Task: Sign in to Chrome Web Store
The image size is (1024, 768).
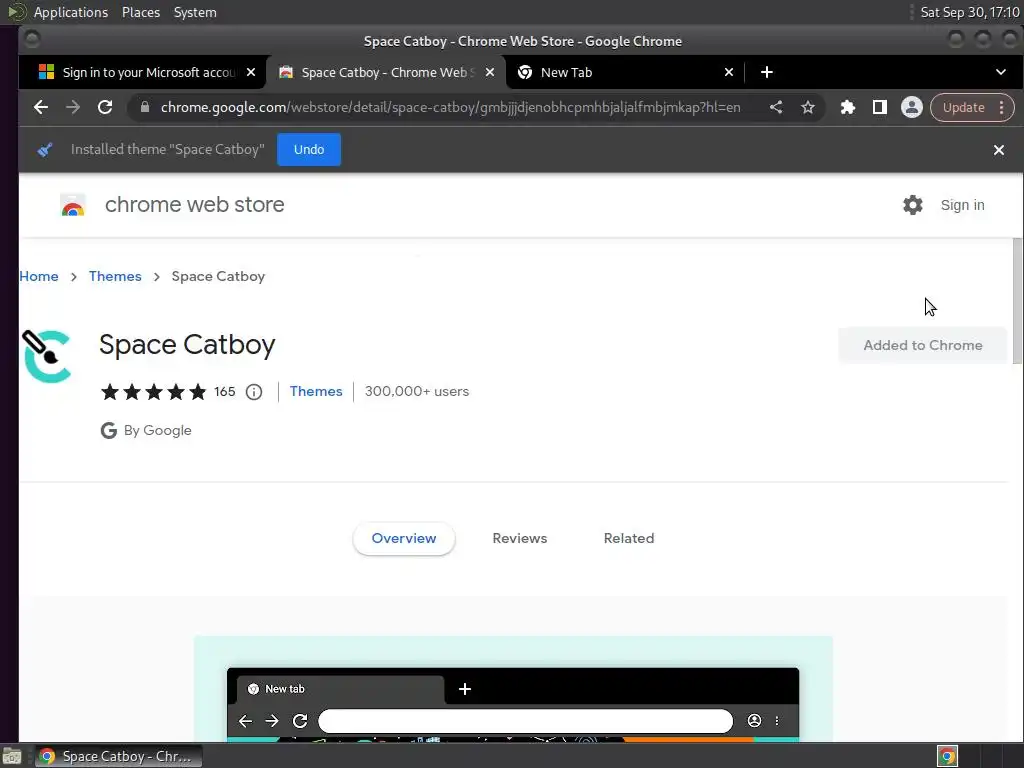Action: tap(962, 205)
